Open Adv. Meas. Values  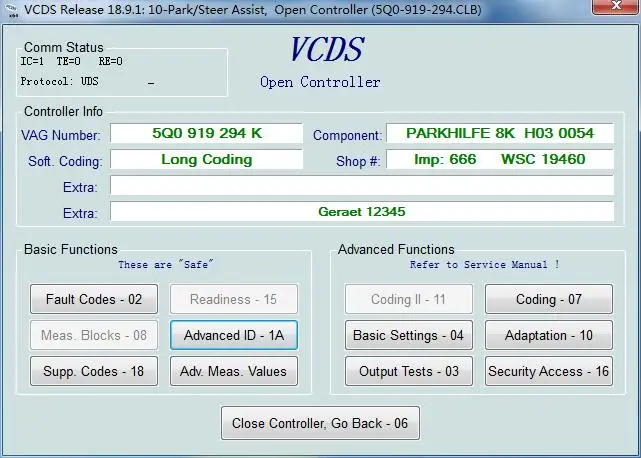[x=234, y=371]
